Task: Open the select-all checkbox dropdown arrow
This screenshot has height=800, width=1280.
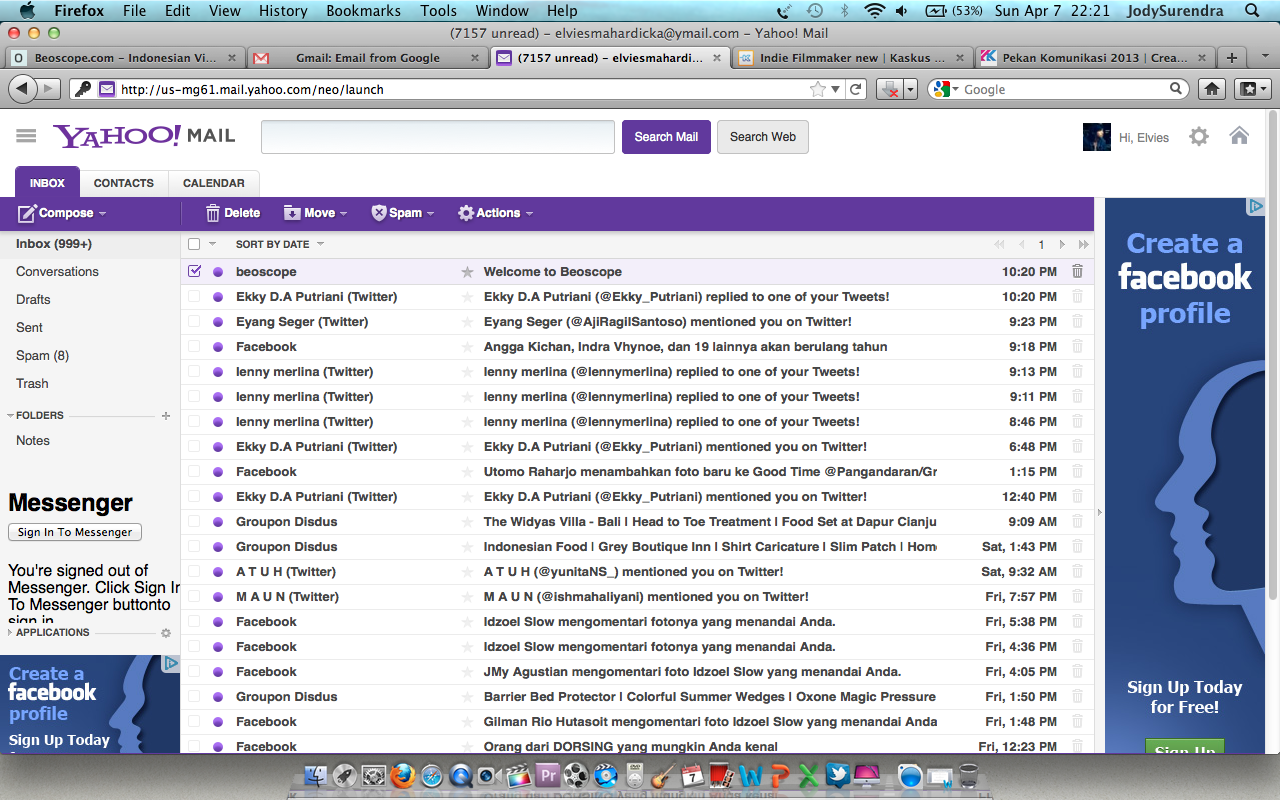Action: pyautogui.click(x=212, y=245)
